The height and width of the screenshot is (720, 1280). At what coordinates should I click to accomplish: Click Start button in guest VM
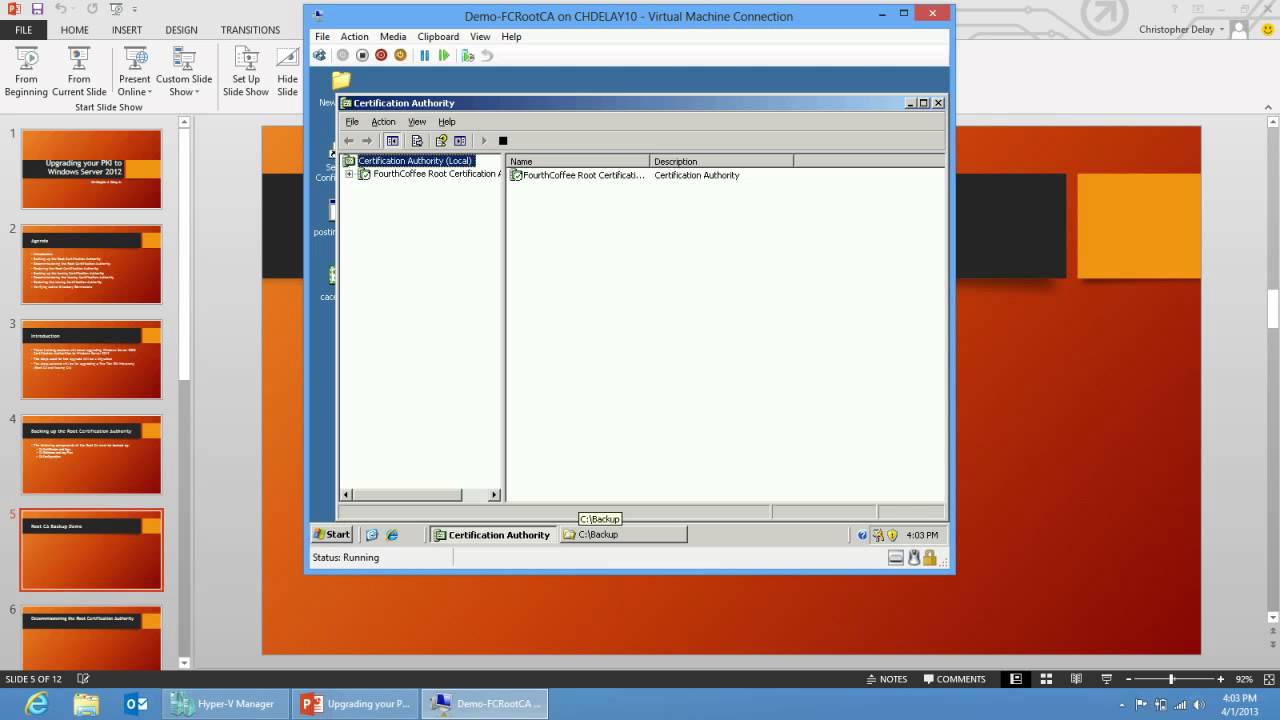tap(332, 535)
